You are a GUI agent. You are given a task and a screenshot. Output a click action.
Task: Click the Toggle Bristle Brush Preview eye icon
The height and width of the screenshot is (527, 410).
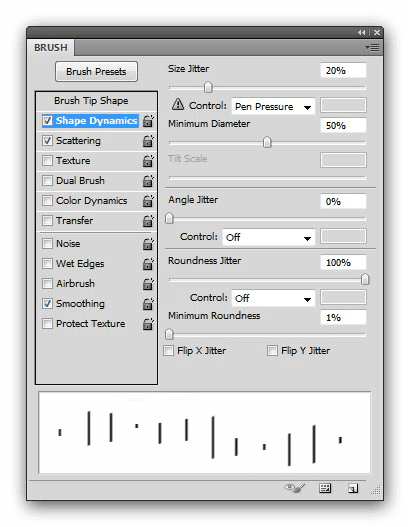[x=295, y=488]
